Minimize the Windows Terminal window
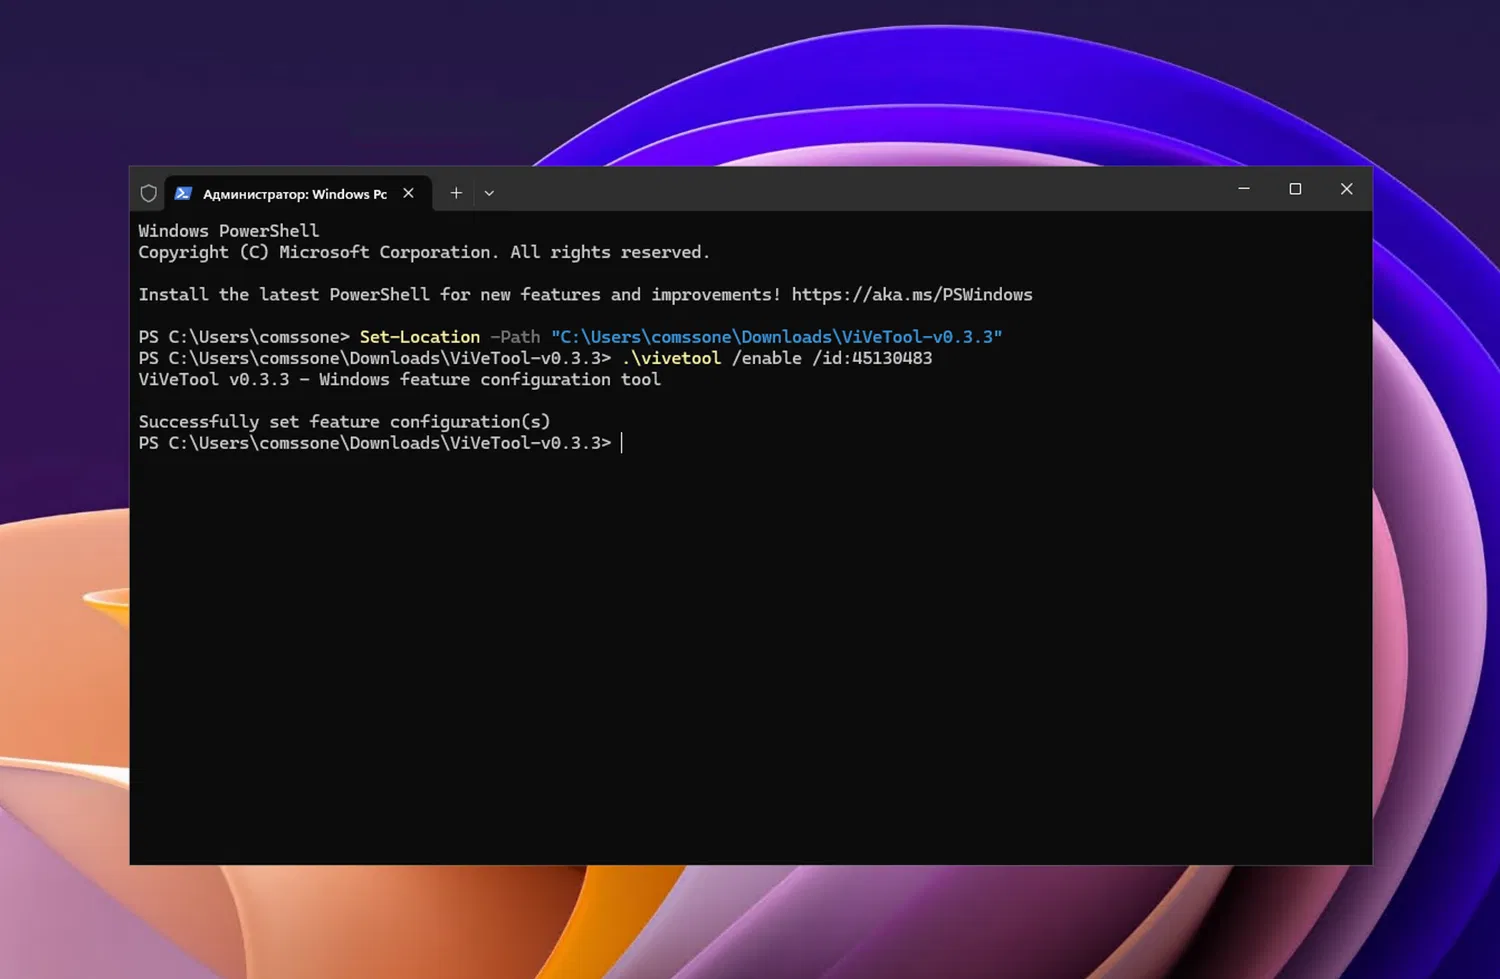Viewport: 1500px width, 979px height. pyautogui.click(x=1244, y=189)
